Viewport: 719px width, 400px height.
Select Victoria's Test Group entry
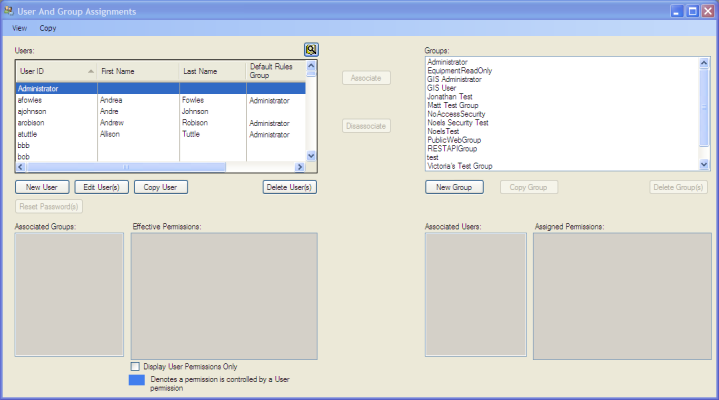[x=459, y=166]
